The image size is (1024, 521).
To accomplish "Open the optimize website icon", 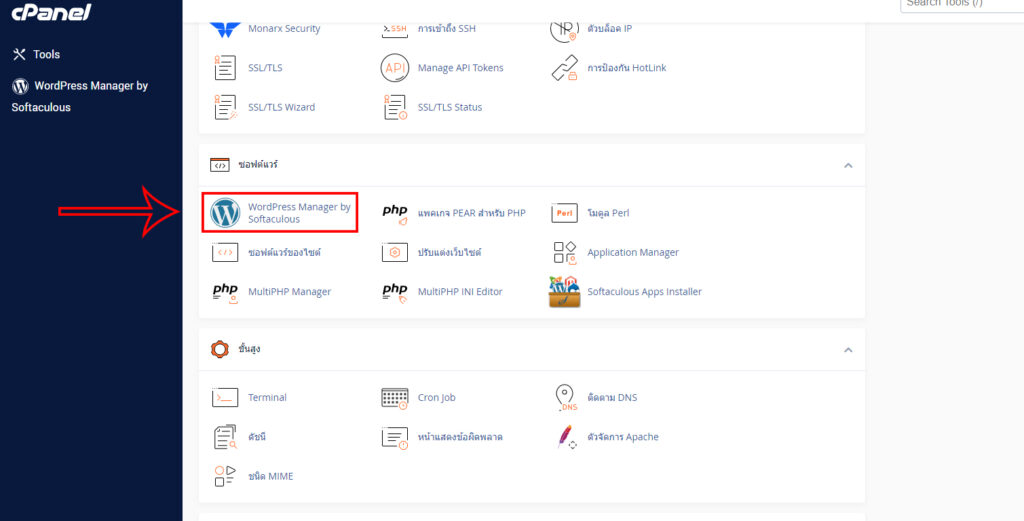I will point(394,252).
